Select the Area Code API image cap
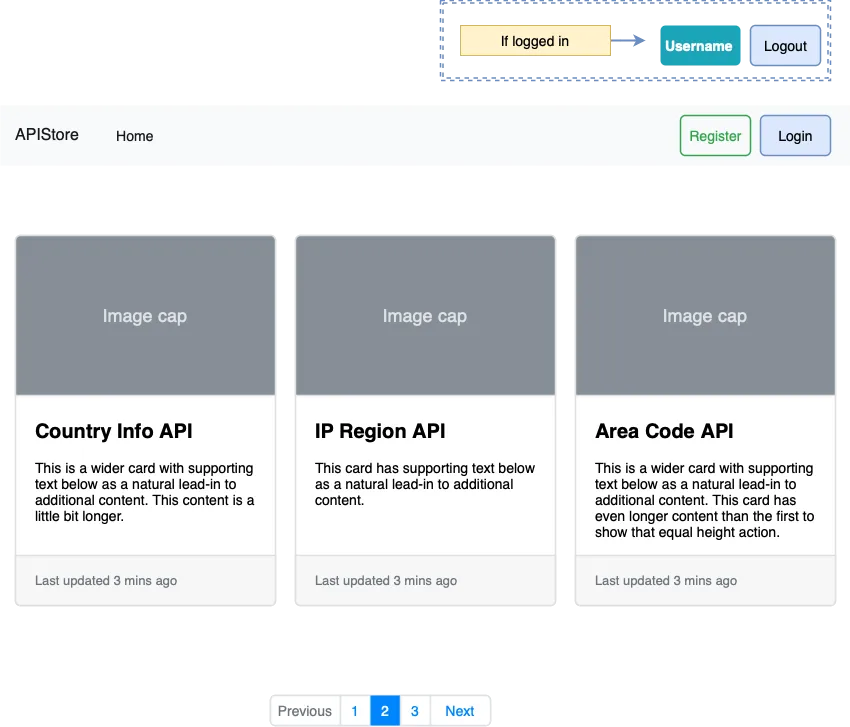Viewport: 850px width, 727px height. 705,316
